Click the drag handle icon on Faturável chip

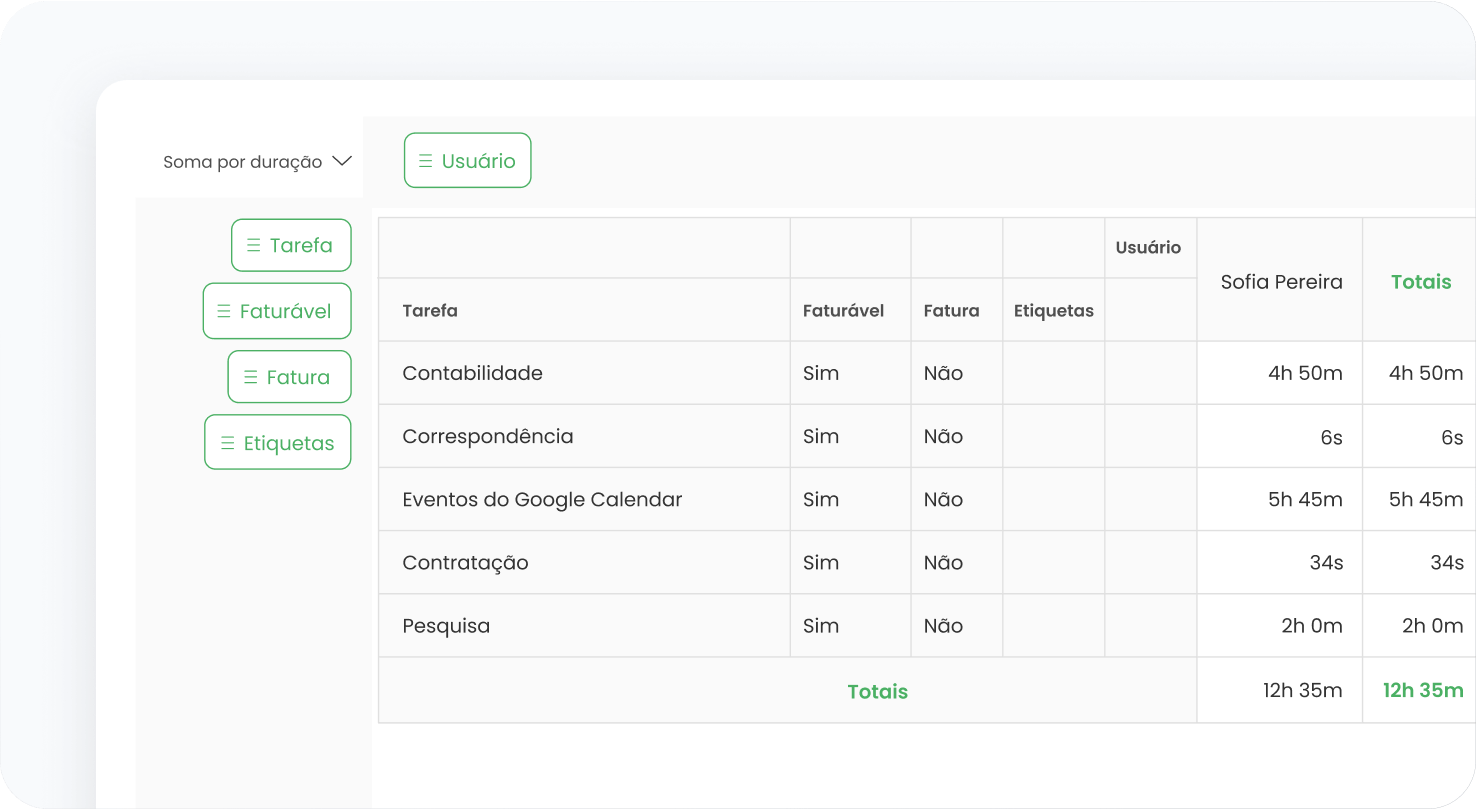click(x=224, y=311)
